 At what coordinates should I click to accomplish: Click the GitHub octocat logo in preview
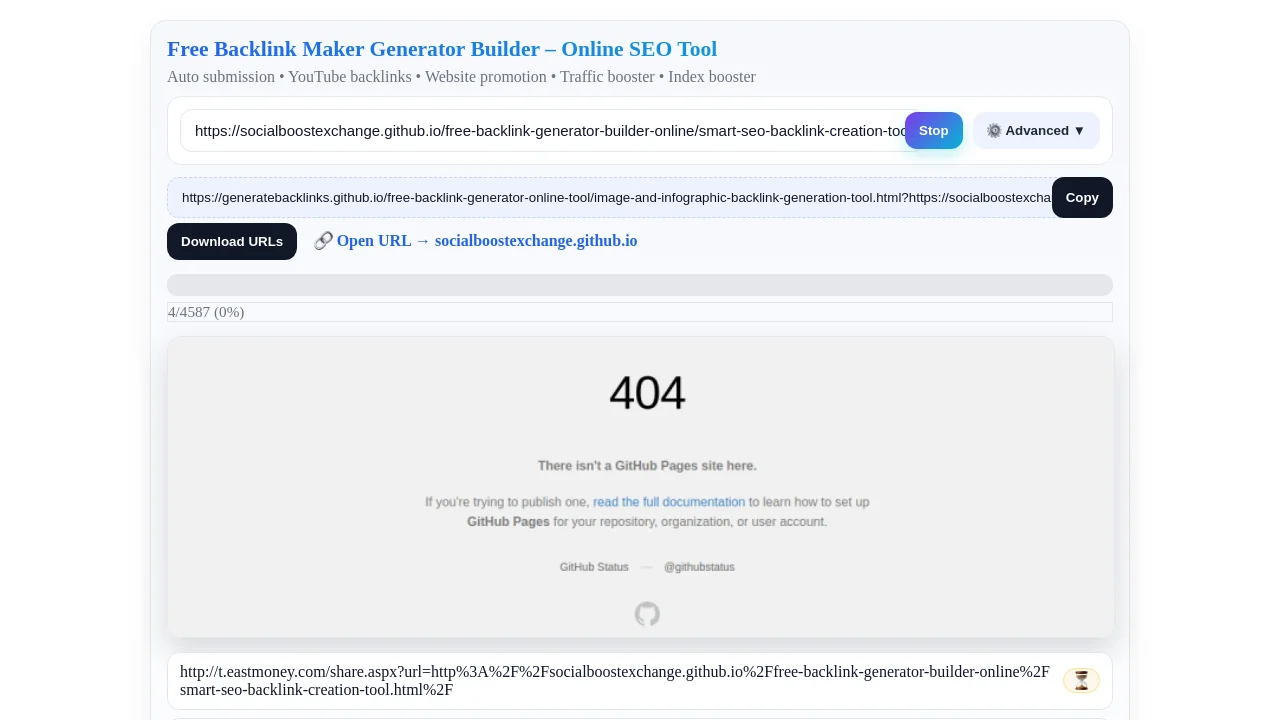[647, 614]
